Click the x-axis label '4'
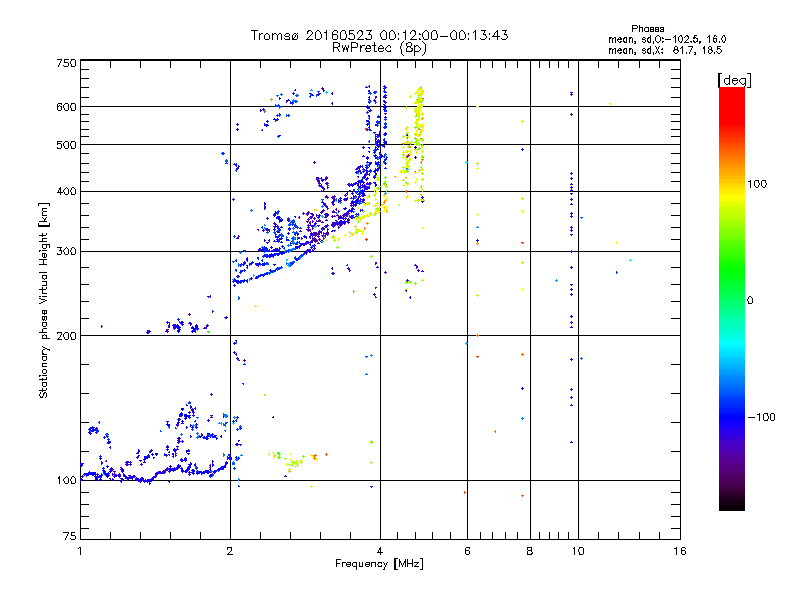Viewport: 800px width, 600px height. pyautogui.click(x=380, y=551)
